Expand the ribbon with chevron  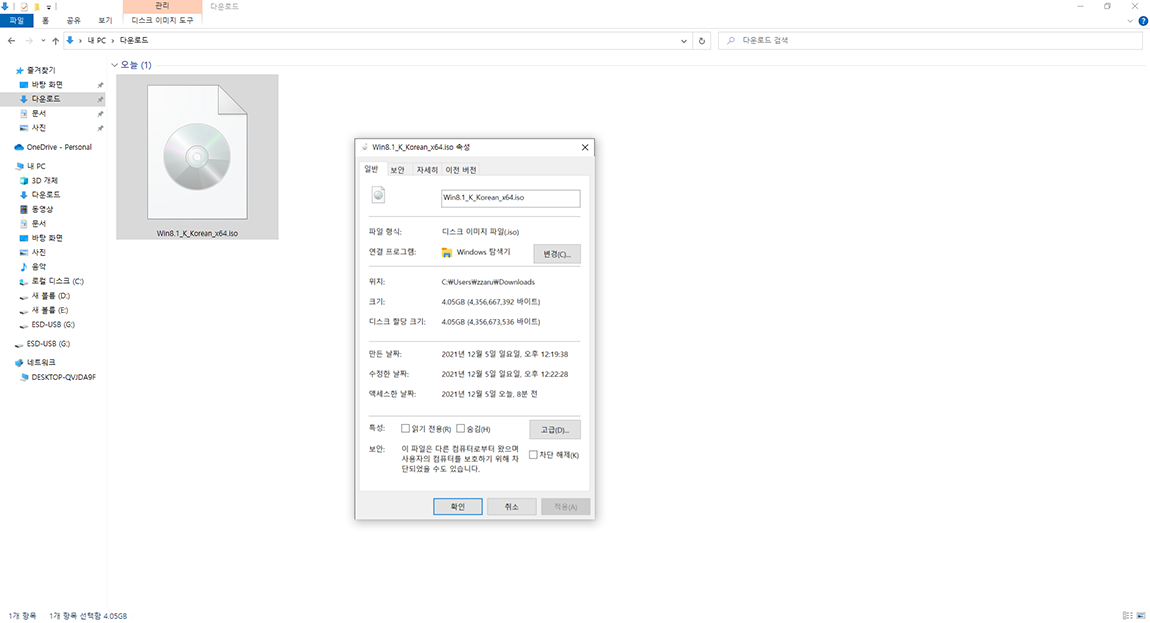1130,21
